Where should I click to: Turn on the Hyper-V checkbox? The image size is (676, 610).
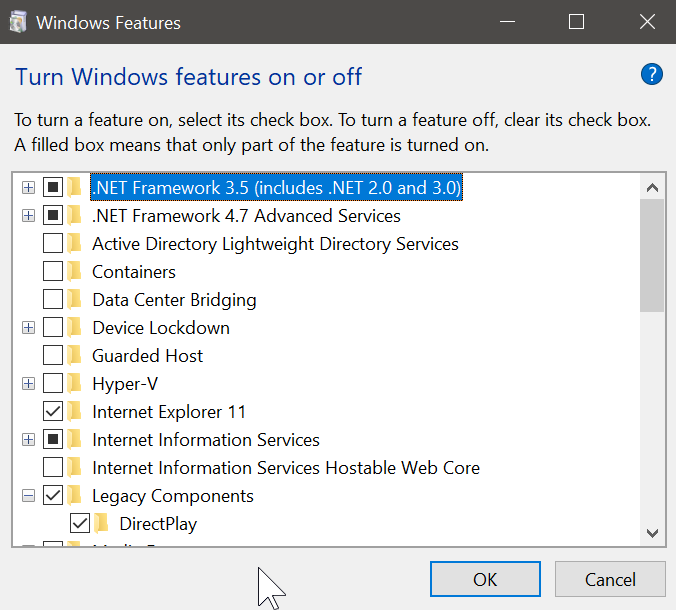tap(53, 383)
